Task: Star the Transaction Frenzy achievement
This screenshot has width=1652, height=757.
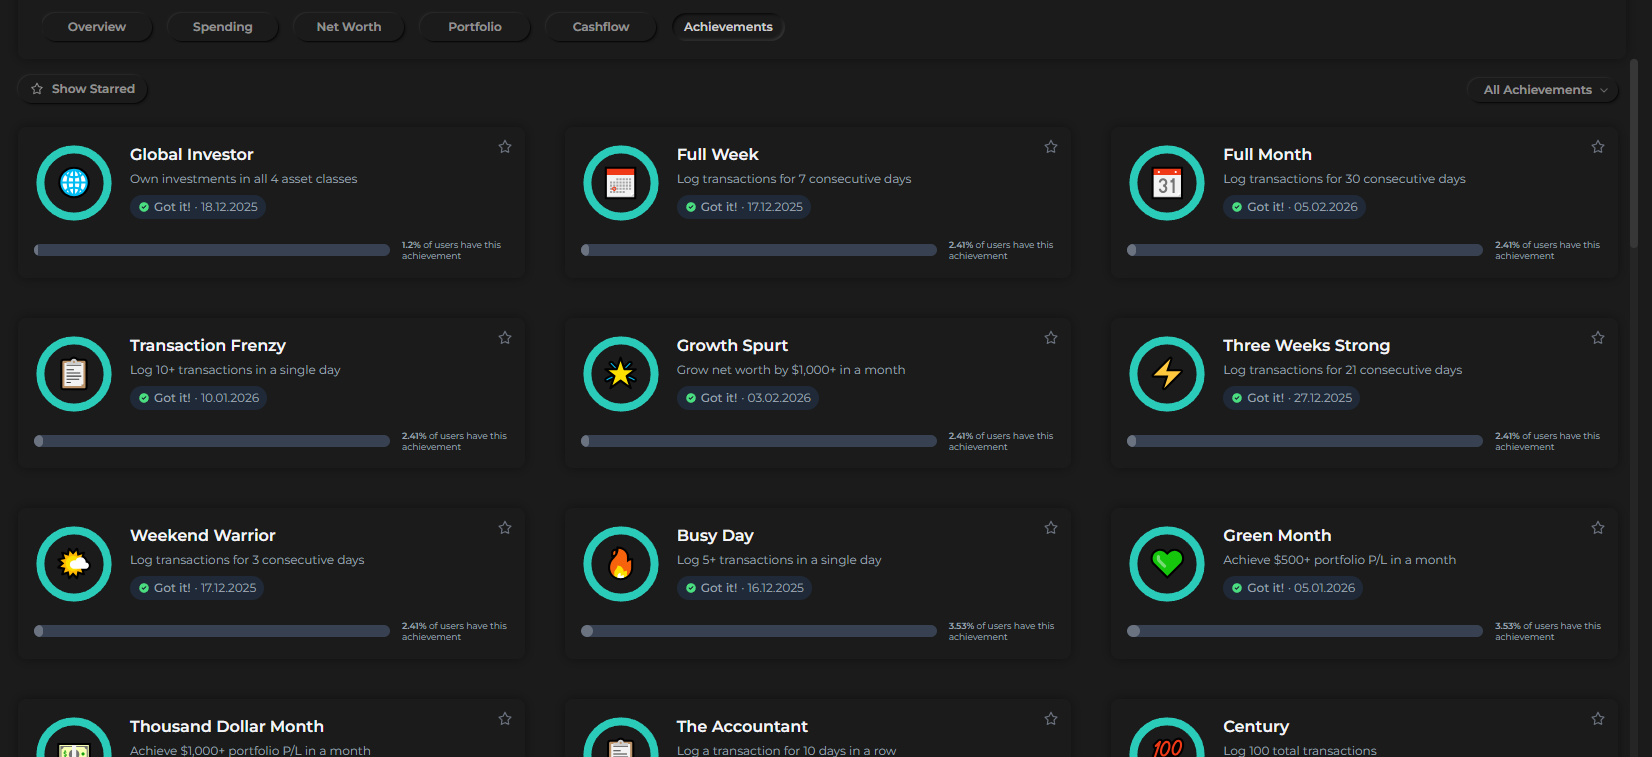Action: (505, 338)
